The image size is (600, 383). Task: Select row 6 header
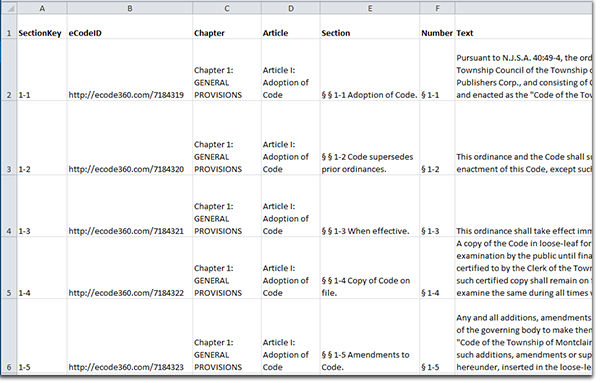click(x=9, y=336)
